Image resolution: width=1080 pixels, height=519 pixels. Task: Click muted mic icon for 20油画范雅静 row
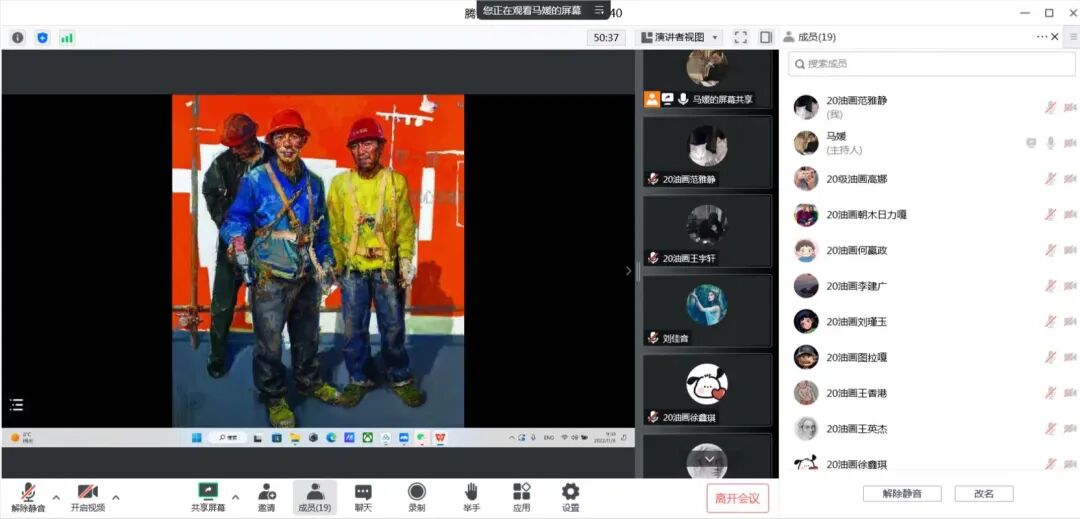click(x=1050, y=107)
